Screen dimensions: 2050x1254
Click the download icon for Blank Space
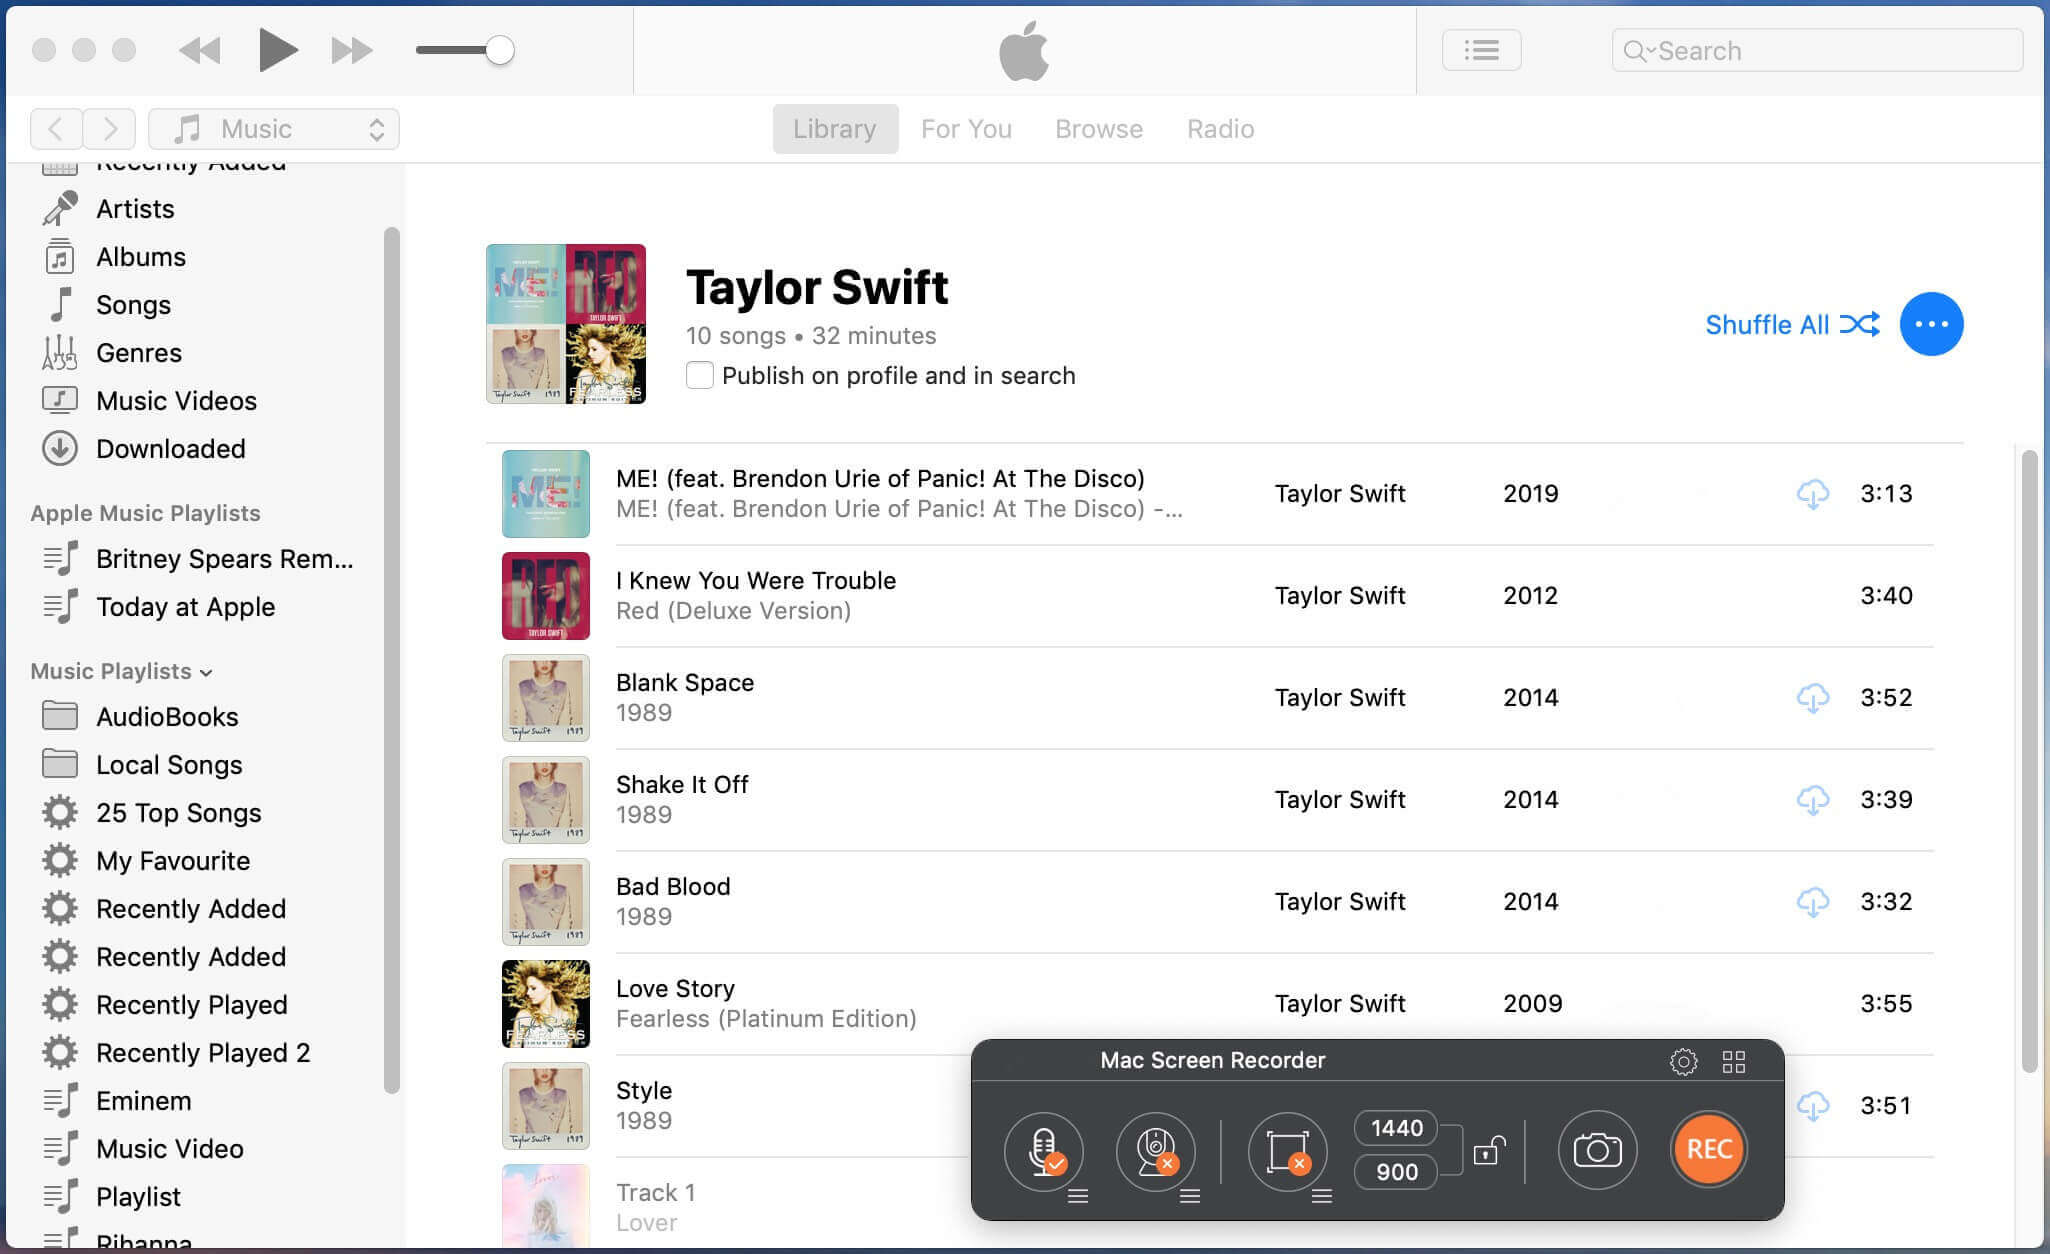click(x=1813, y=696)
